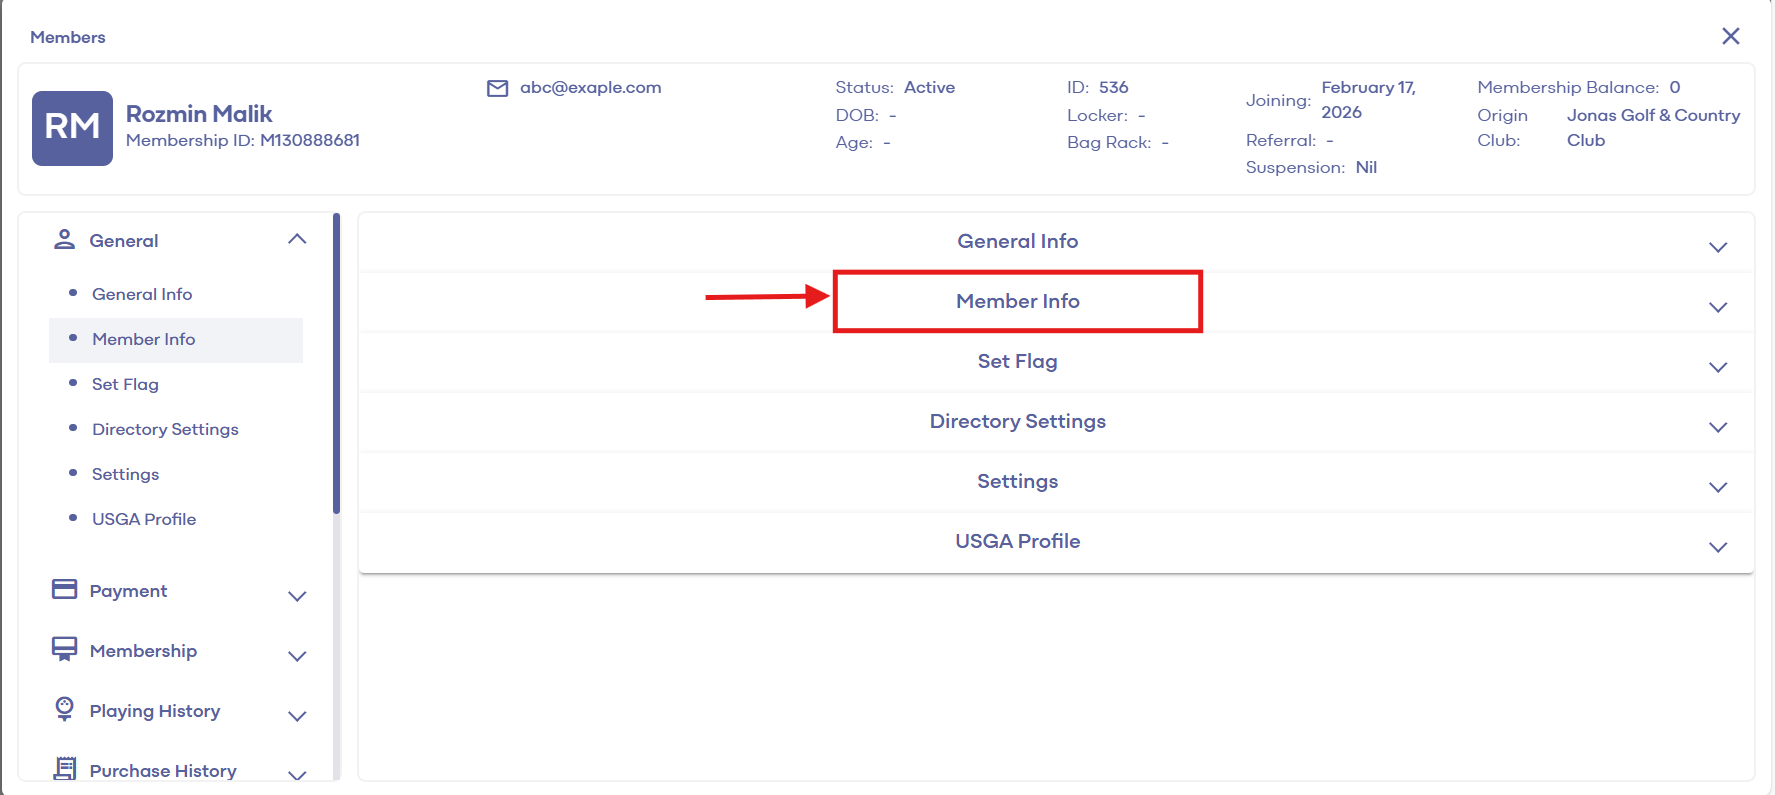Expand the USGA Profile accordion chevron
The image size is (1775, 795).
click(1717, 547)
